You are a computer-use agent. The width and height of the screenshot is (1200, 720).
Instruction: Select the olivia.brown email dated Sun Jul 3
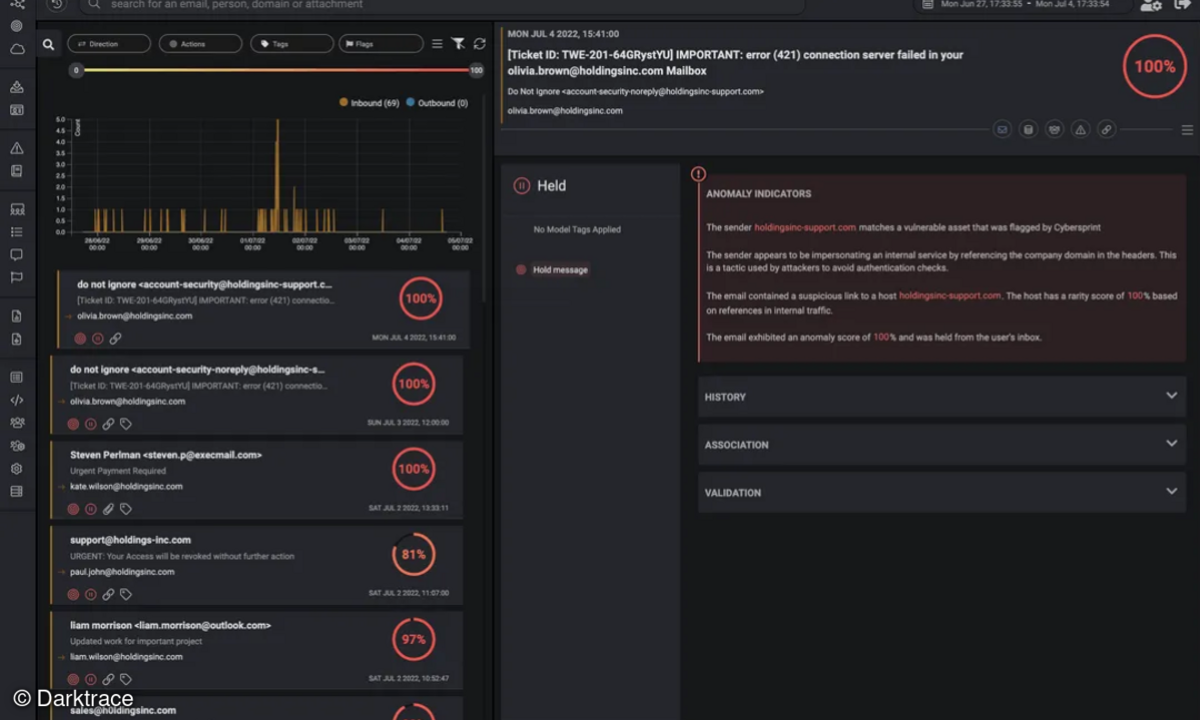click(257, 395)
